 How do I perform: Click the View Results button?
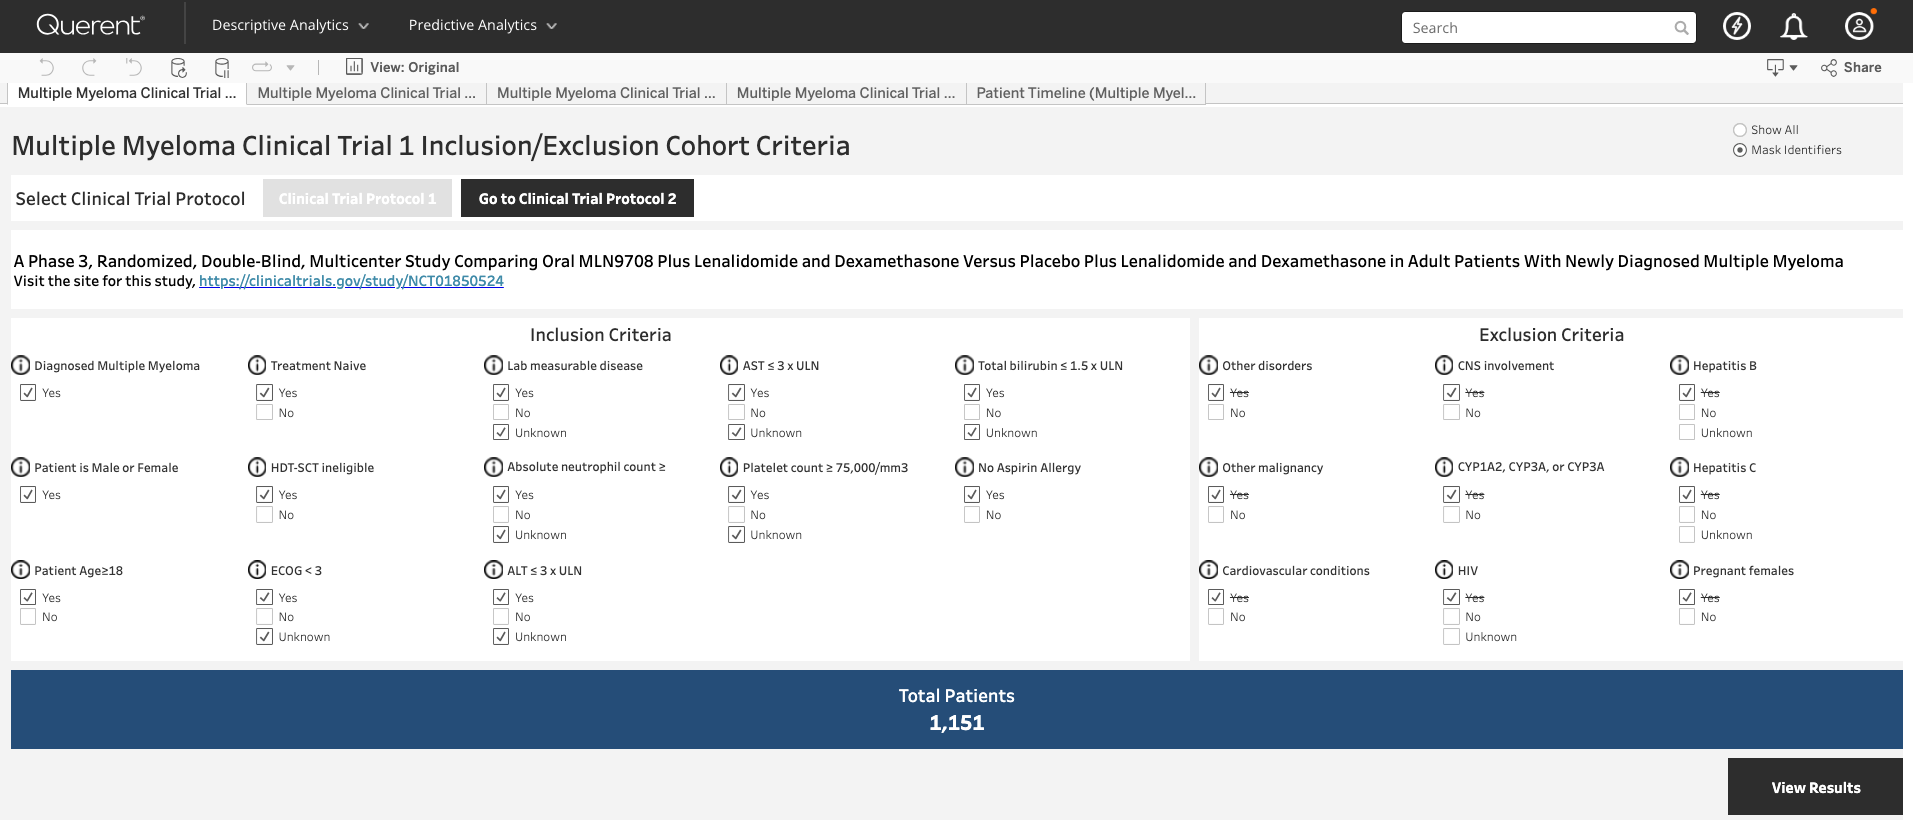coord(1815,787)
